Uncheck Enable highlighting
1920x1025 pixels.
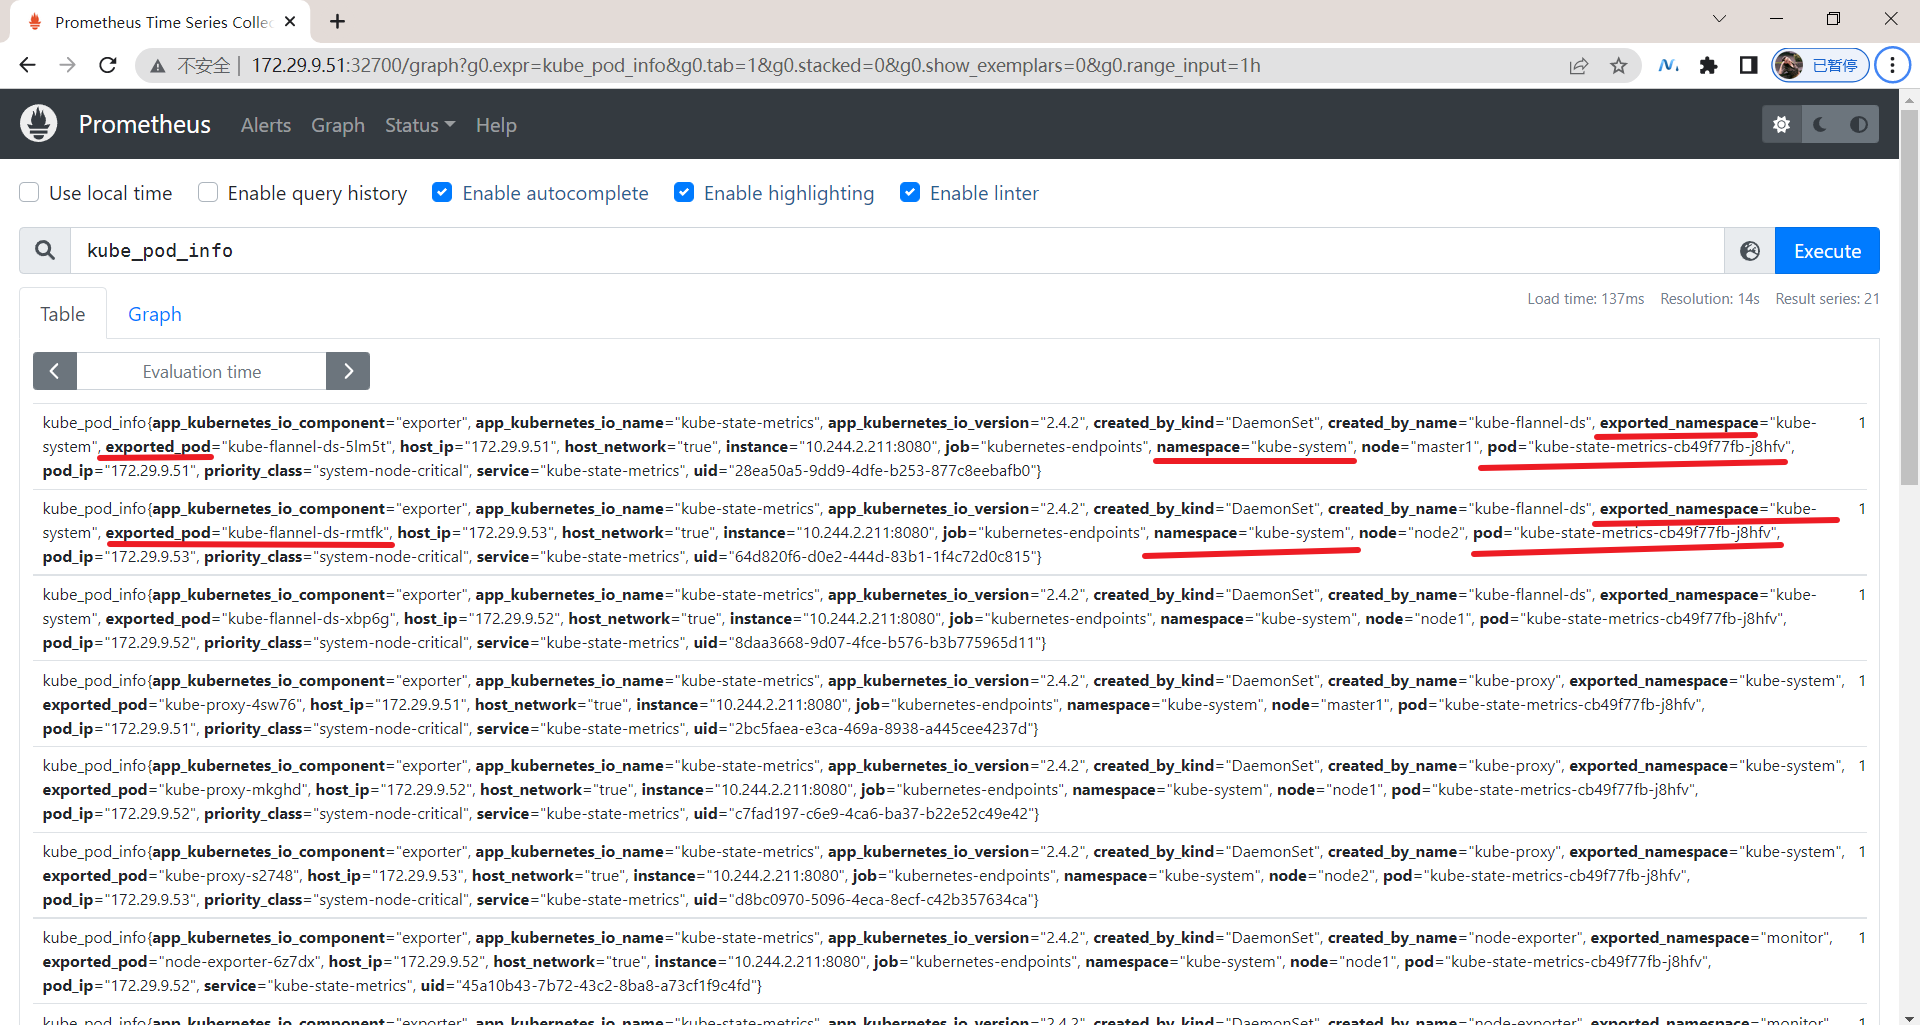[684, 192]
